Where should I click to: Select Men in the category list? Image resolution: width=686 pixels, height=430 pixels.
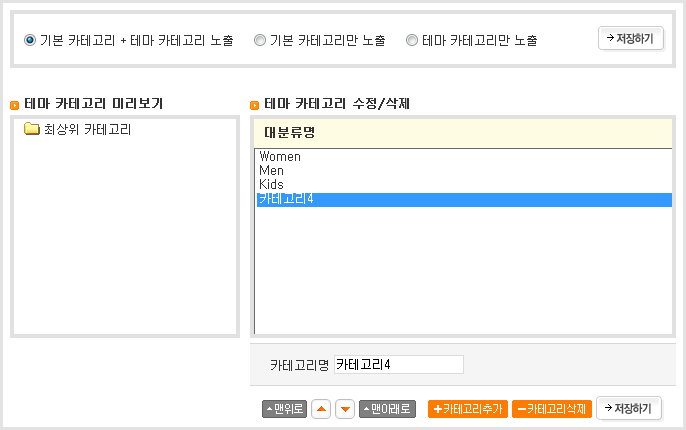coord(272,171)
